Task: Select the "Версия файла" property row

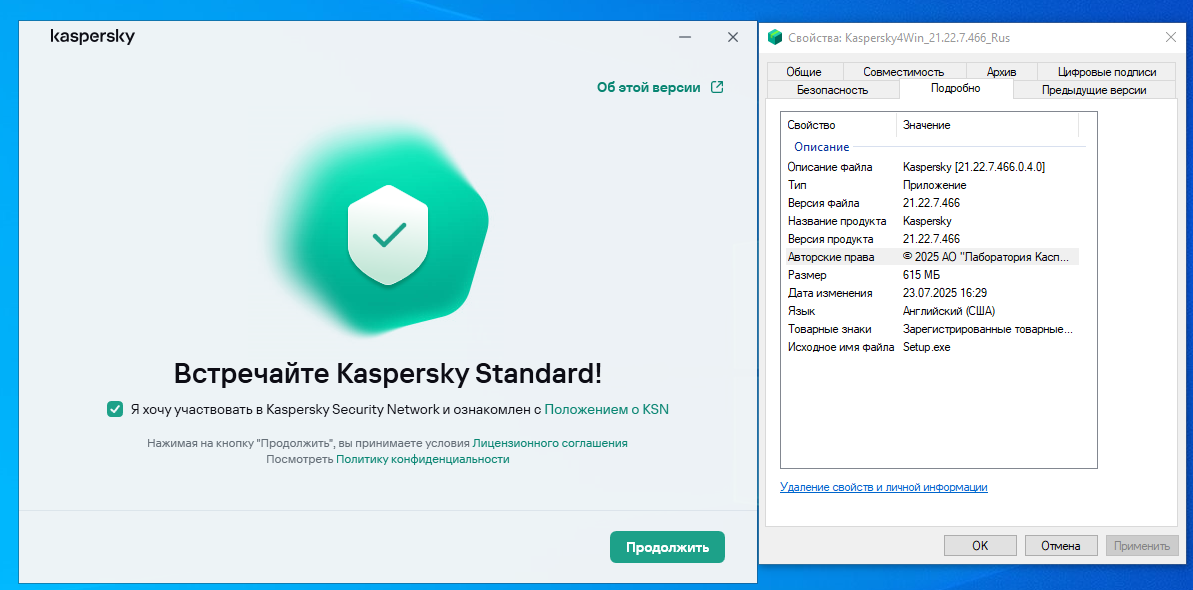Action: pos(931,203)
